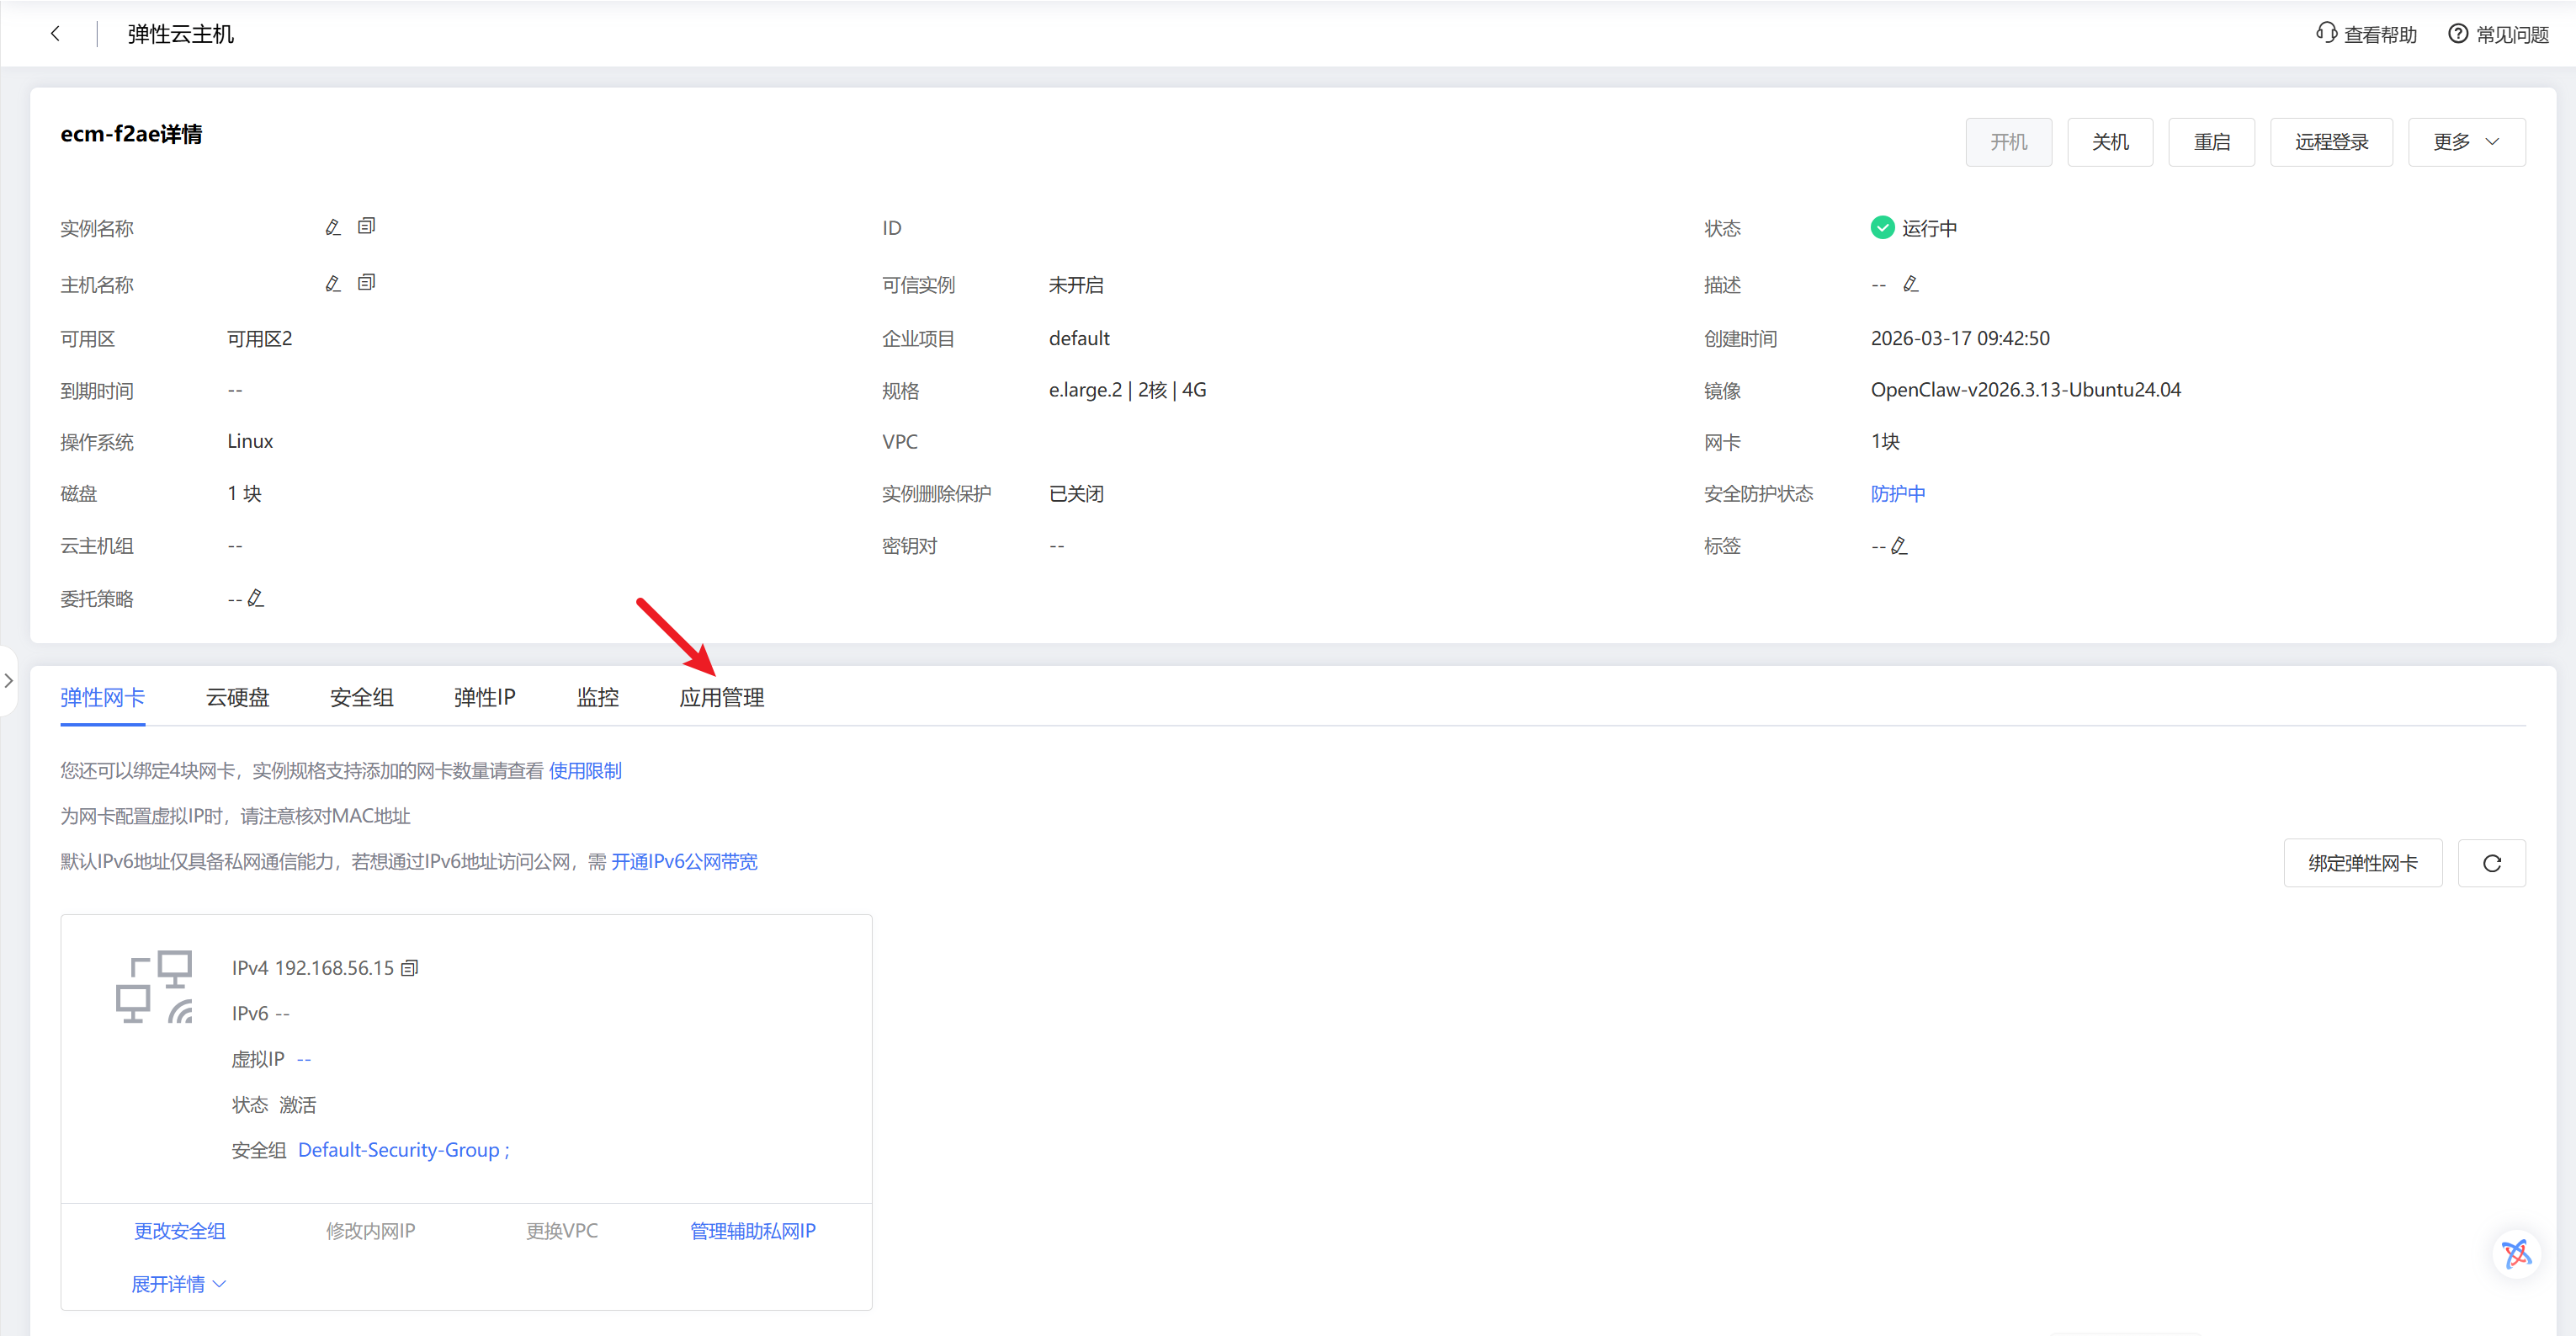Expand 展开详情 for the network card

(178, 1284)
